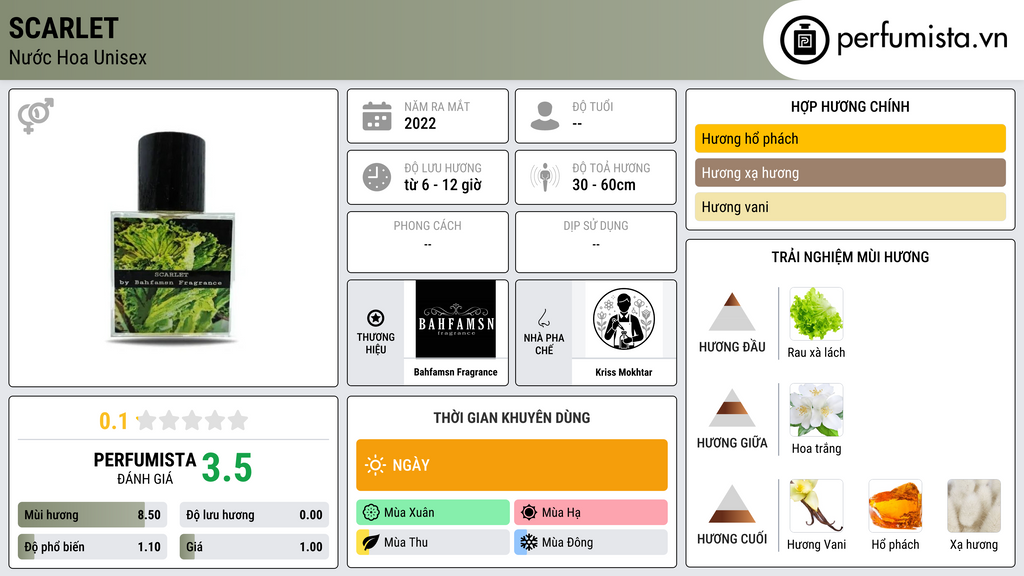Click the Kriss Mokhtar perfumer portrait

click(x=624, y=319)
